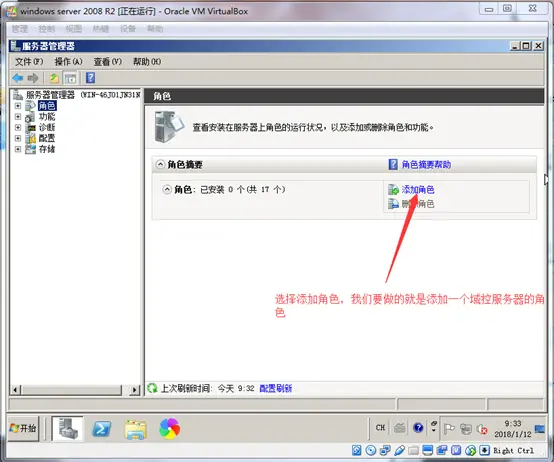This screenshot has height=462, width=554.
Task: Click the Back arrow in Server Manager toolbar
Action: pyautogui.click(x=18, y=78)
